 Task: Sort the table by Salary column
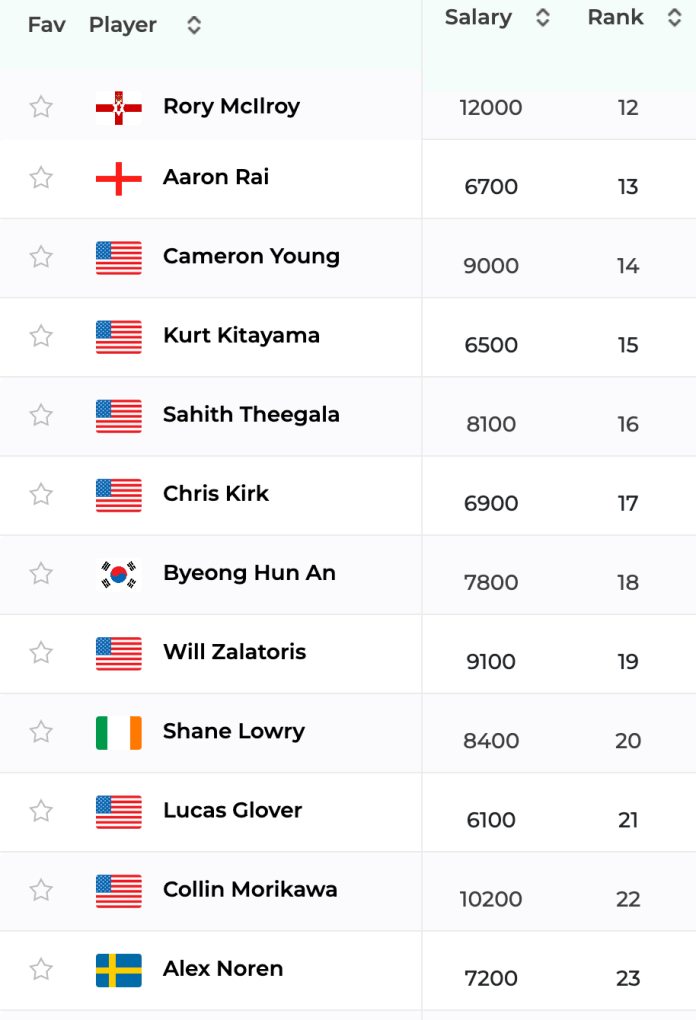[x=542, y=18]
